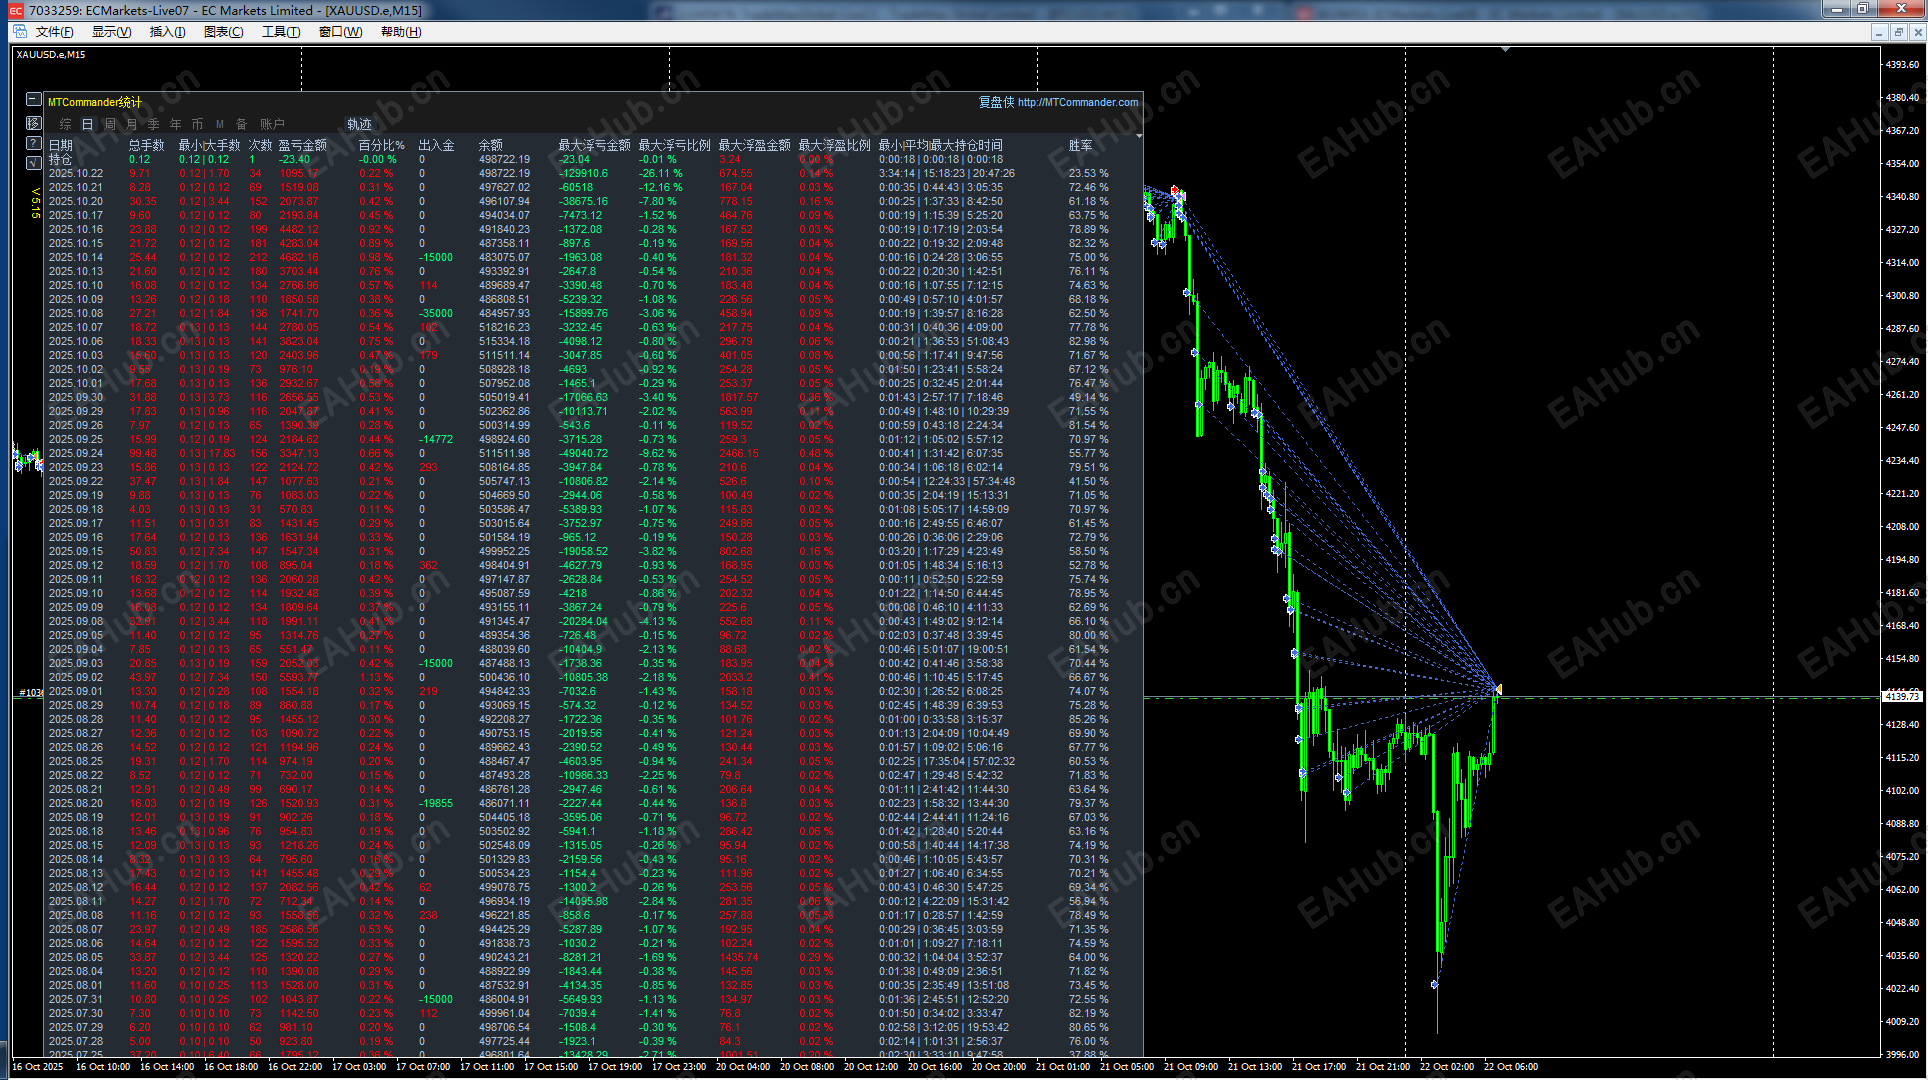Click the 盈亏金额 profit column header

coord(302,145)
